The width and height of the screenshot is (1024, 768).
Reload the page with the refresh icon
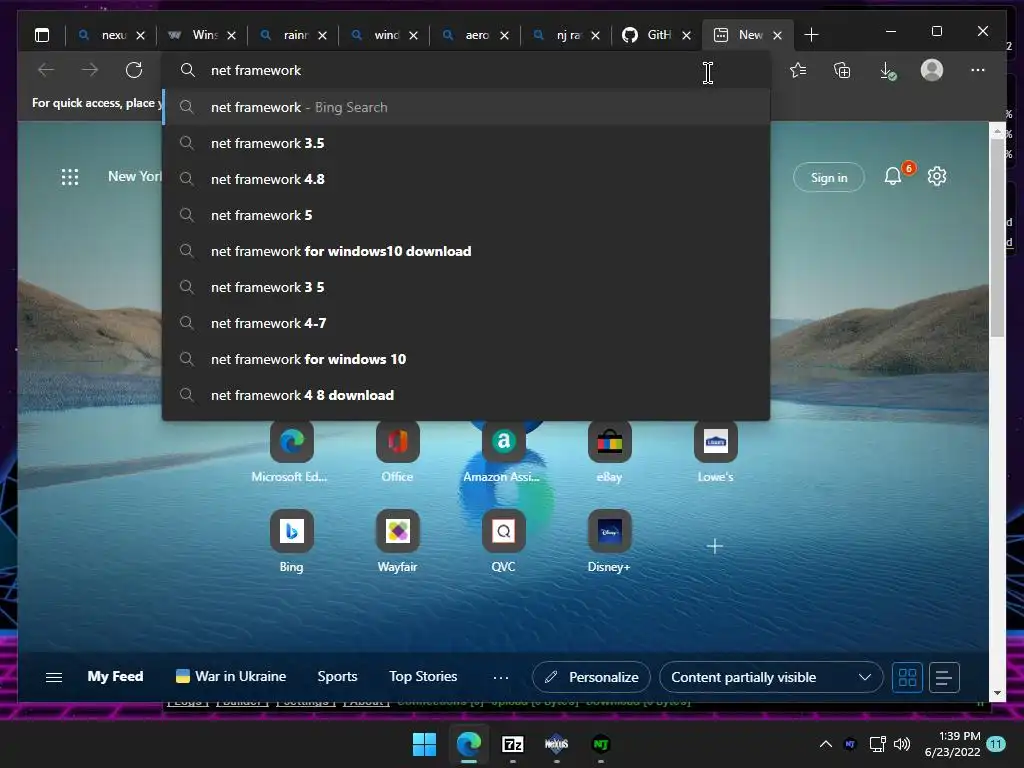[x=134, y=70]
